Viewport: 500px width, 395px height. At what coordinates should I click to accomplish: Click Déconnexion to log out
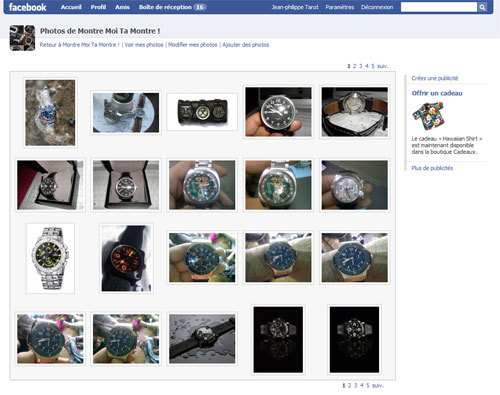point(377,7)
